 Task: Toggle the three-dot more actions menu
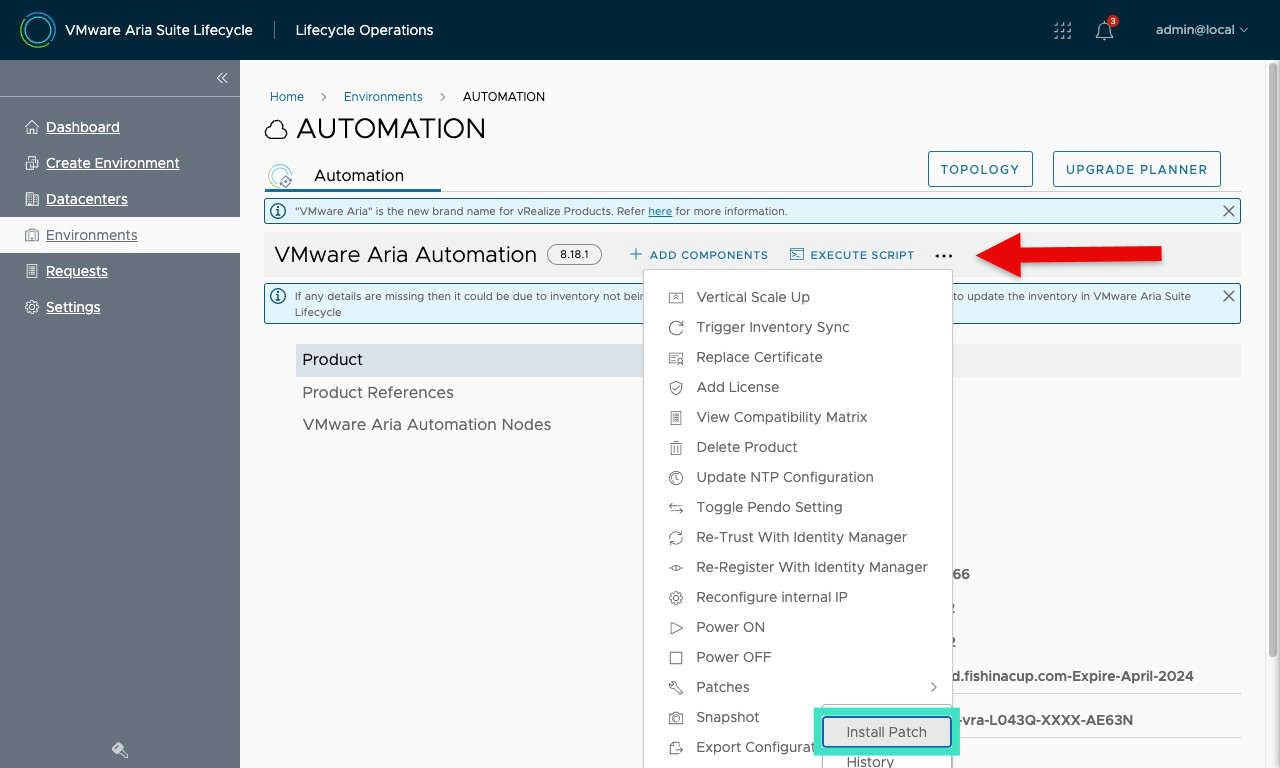pos(944,256)
